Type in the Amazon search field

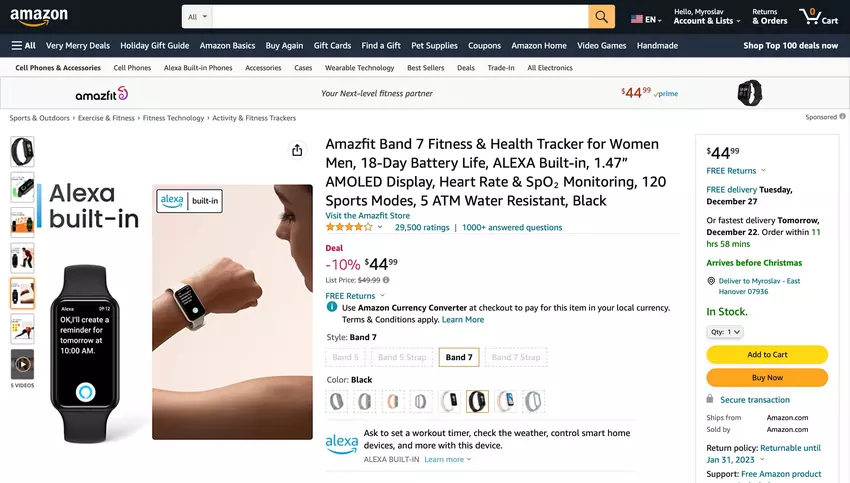400,17
